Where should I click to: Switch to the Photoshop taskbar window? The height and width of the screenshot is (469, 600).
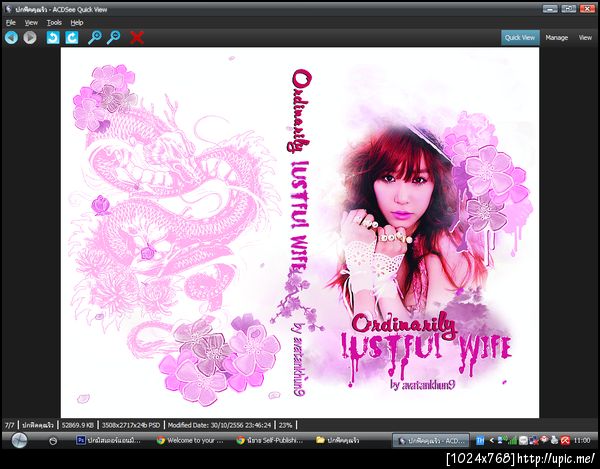click(109, 441)
